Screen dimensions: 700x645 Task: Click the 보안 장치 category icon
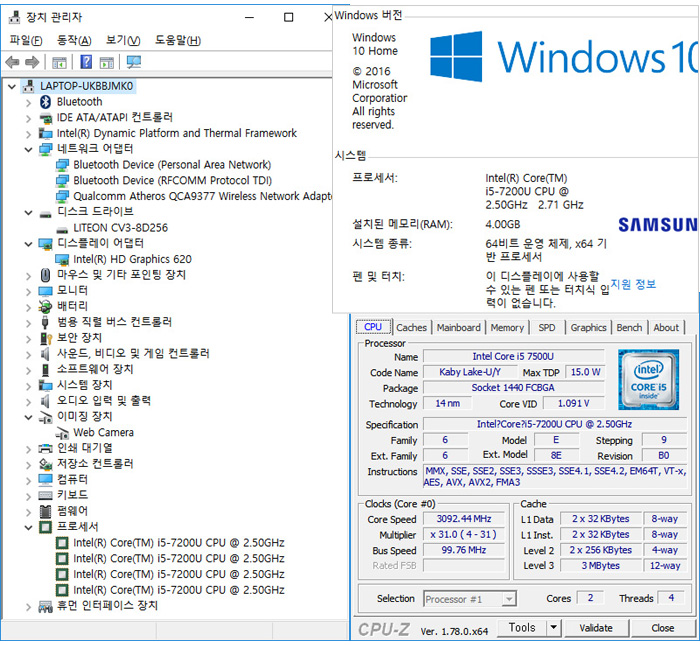point(46,338)
